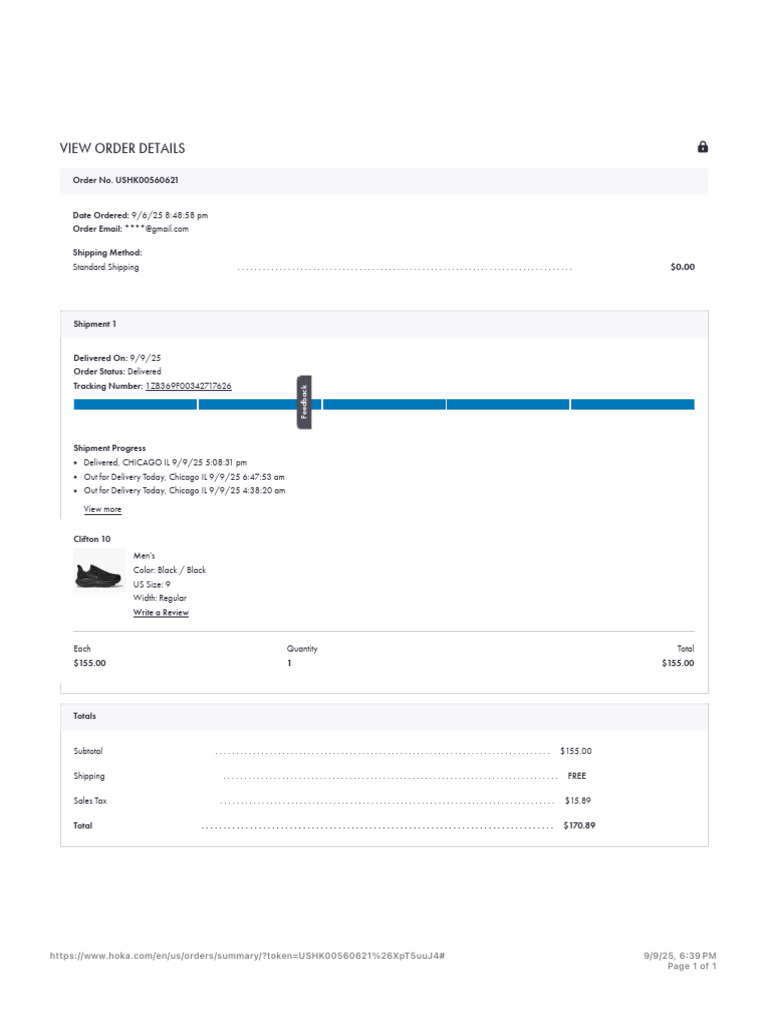Click the Out for Delivery 6:47:53 am entry
The image size is (768, 1024).
(x=184, y=477)
